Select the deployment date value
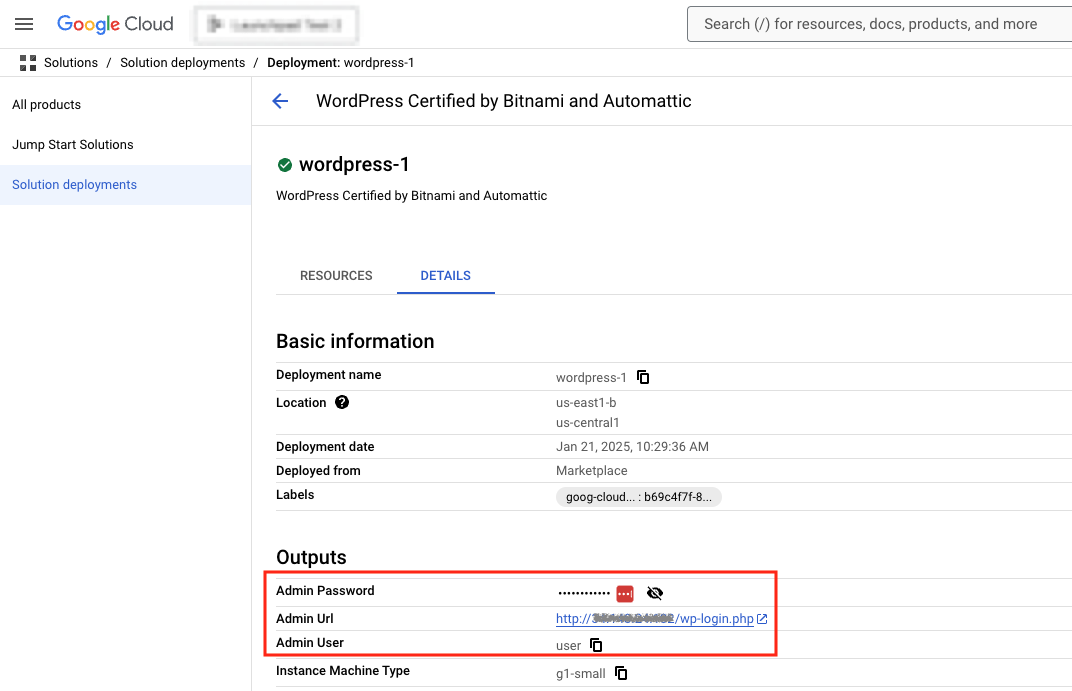The image size is (1072, 691). (x=632, y=446)
